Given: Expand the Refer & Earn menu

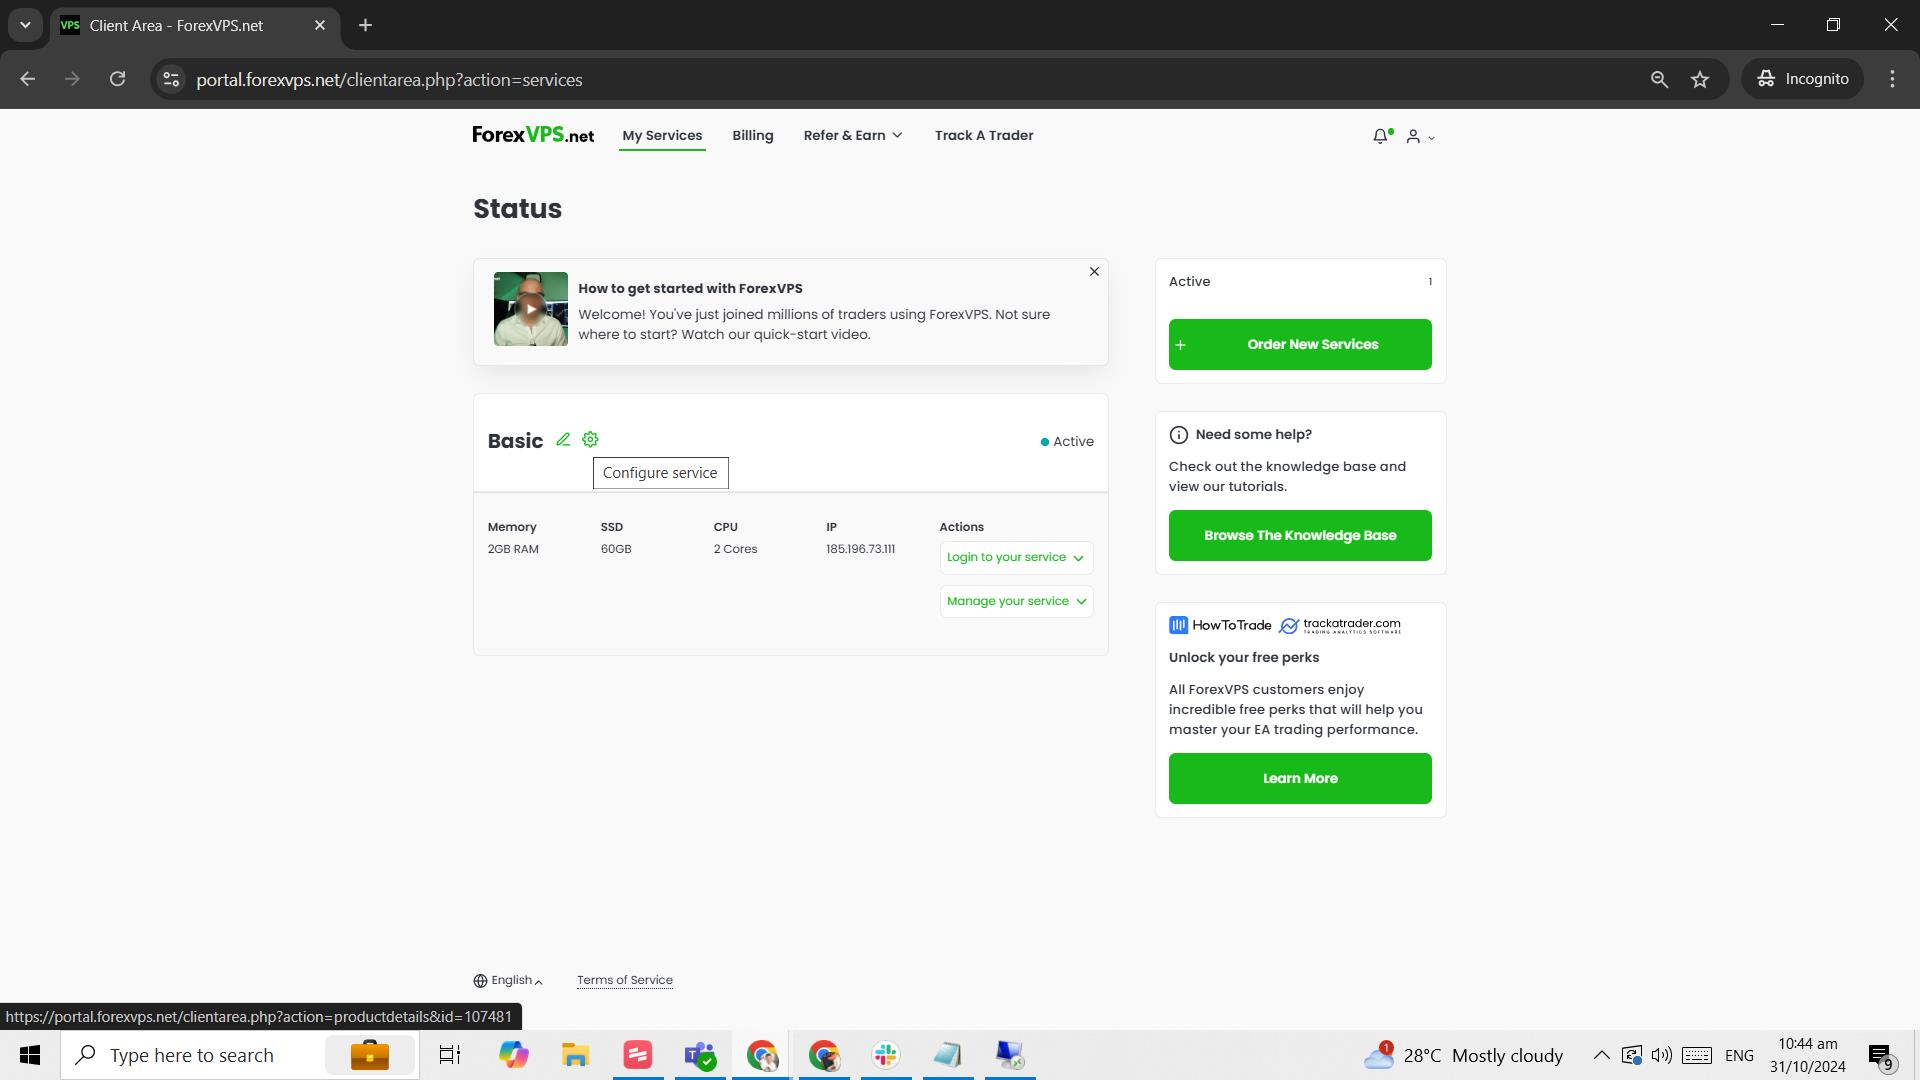Looking at the screenshot, I should click(853, 136).
